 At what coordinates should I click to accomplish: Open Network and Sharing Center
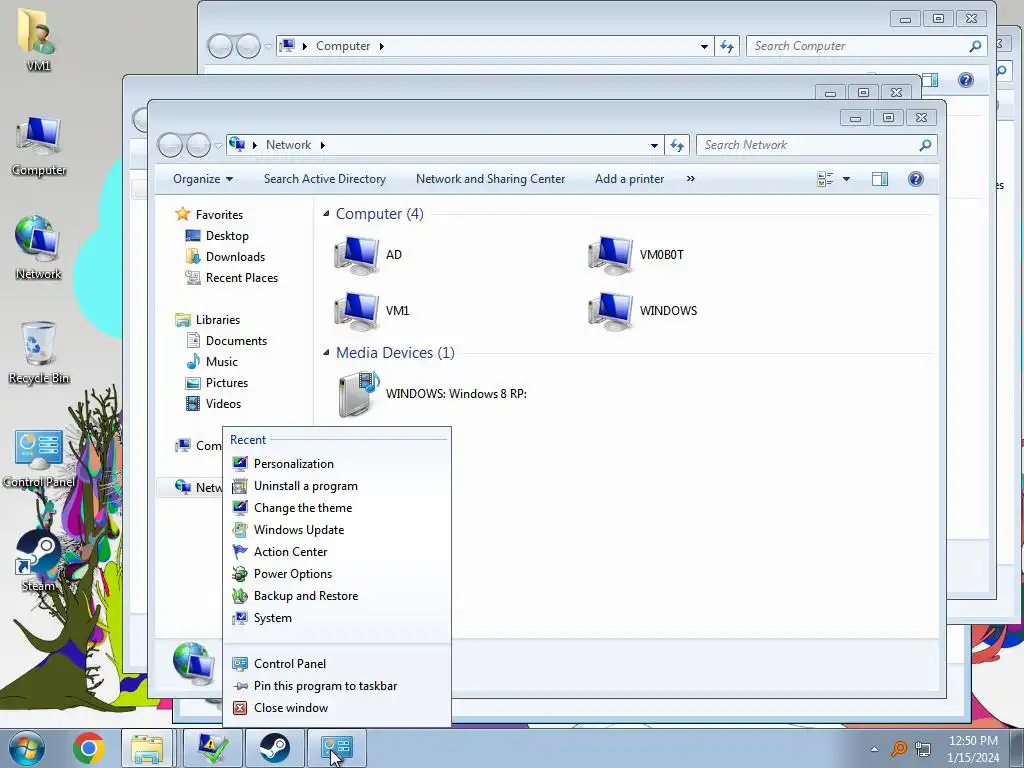[490, 179]
